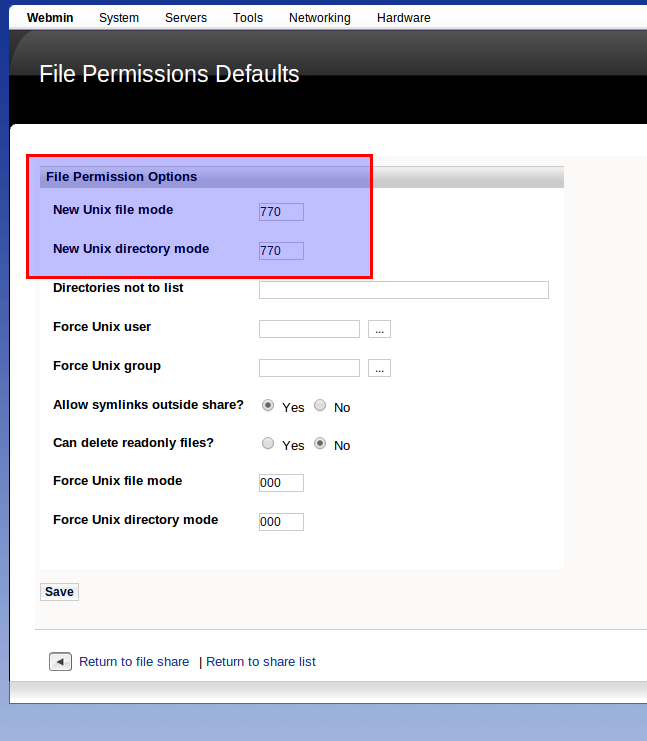The width and height of the screenshot is (647, 741).
Task: Select Yes for Allow symlinks outside share
Action: 268,406
